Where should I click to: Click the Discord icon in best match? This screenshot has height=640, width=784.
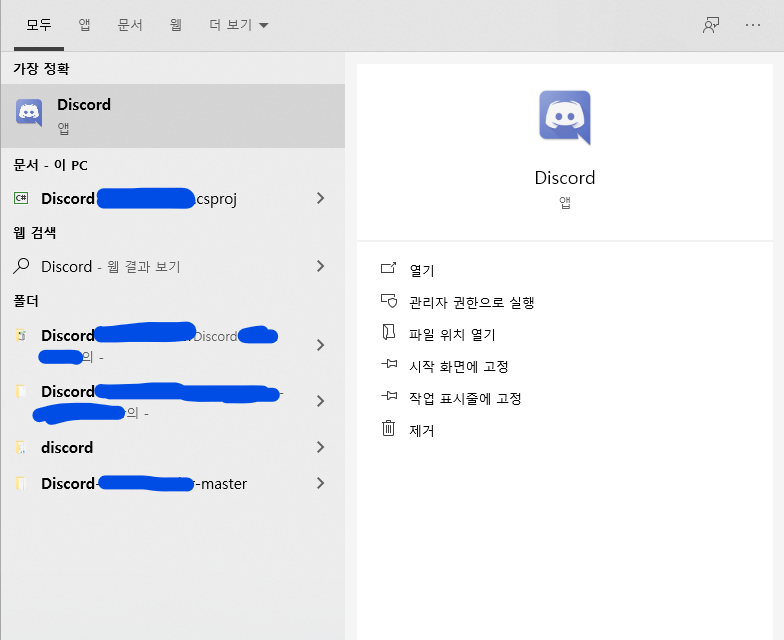(x=29, y=113)
